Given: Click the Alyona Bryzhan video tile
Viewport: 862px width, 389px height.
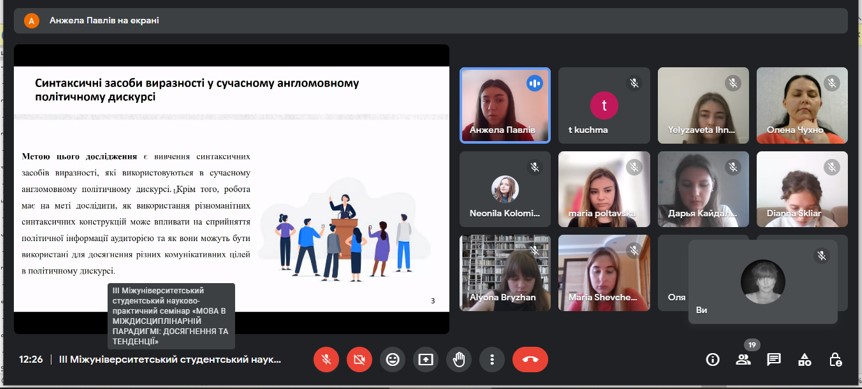Looking at the screenshot, I should (505, 273).
